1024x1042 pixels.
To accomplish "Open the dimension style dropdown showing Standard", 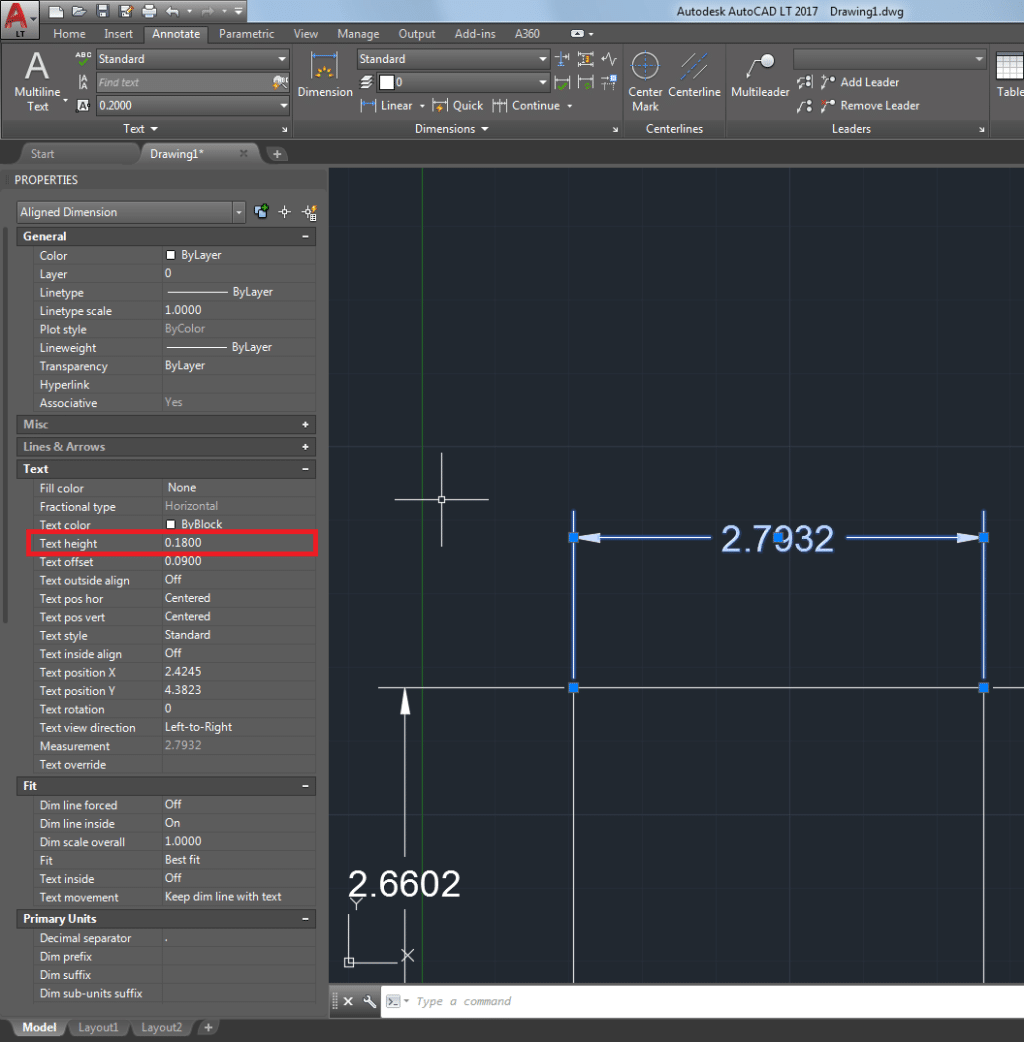I will tap(452, 58).
